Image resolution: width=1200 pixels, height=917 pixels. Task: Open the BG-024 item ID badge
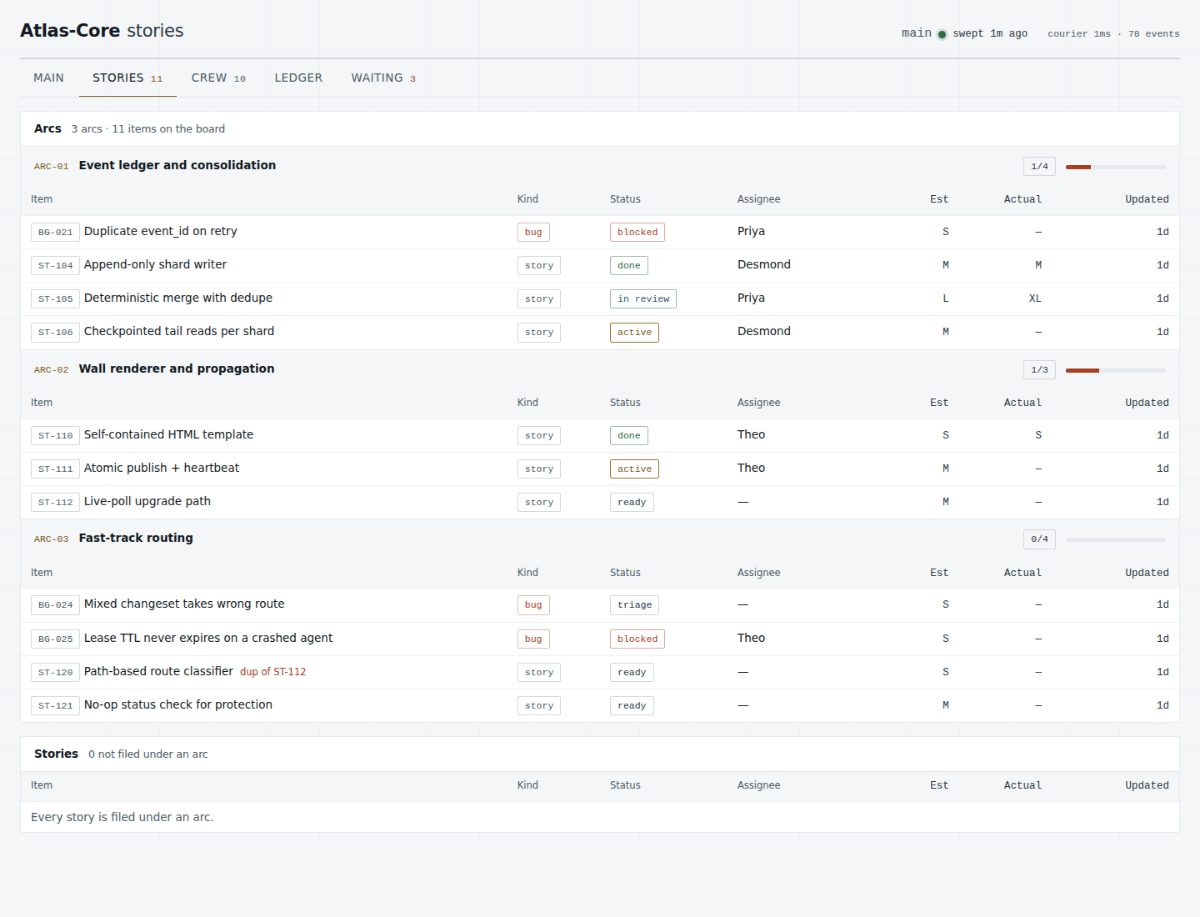tap(55, 605)
